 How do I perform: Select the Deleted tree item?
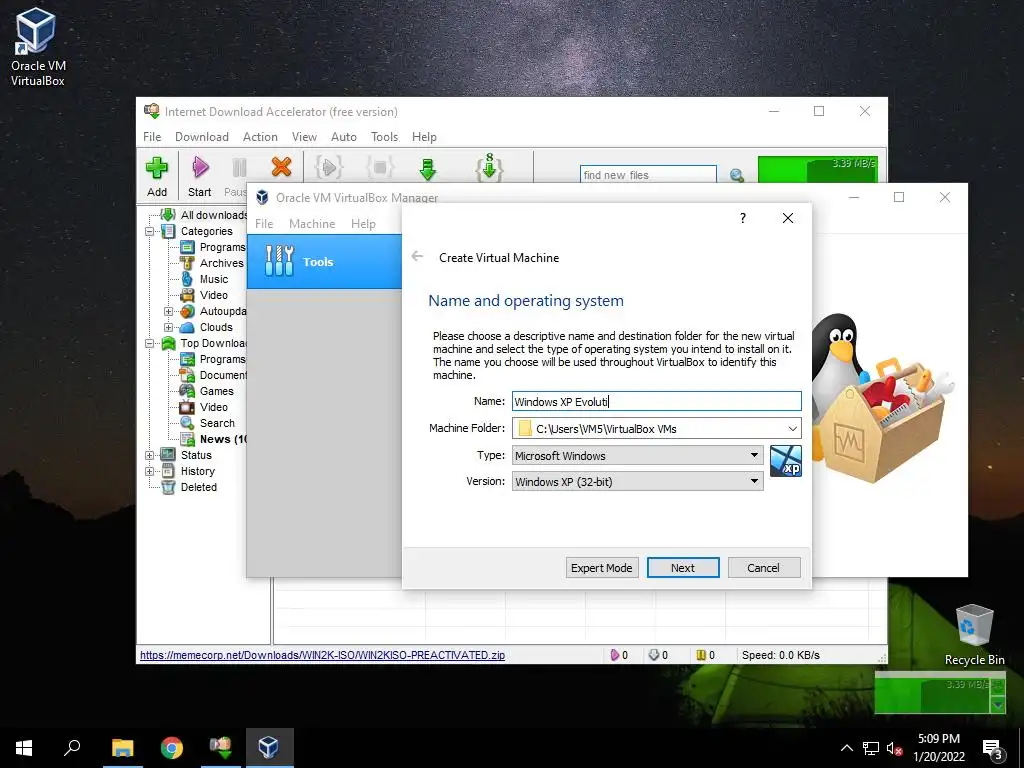[x=199, y=487]
